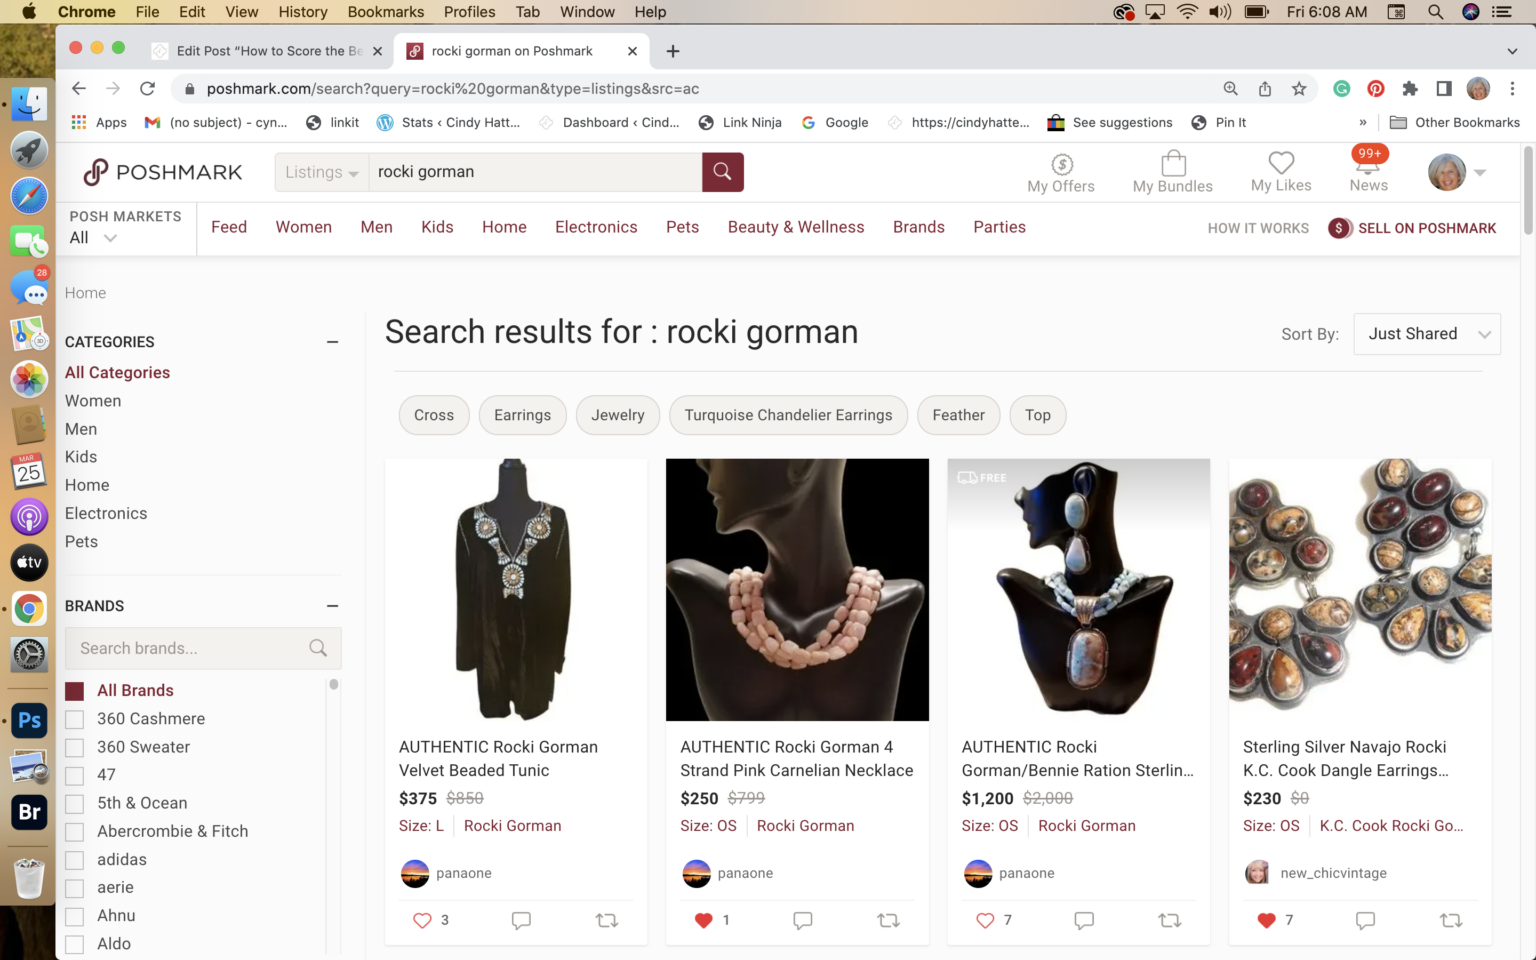
Task: Uncheck the All Brands checkbox
Action: tap(74, 691)
